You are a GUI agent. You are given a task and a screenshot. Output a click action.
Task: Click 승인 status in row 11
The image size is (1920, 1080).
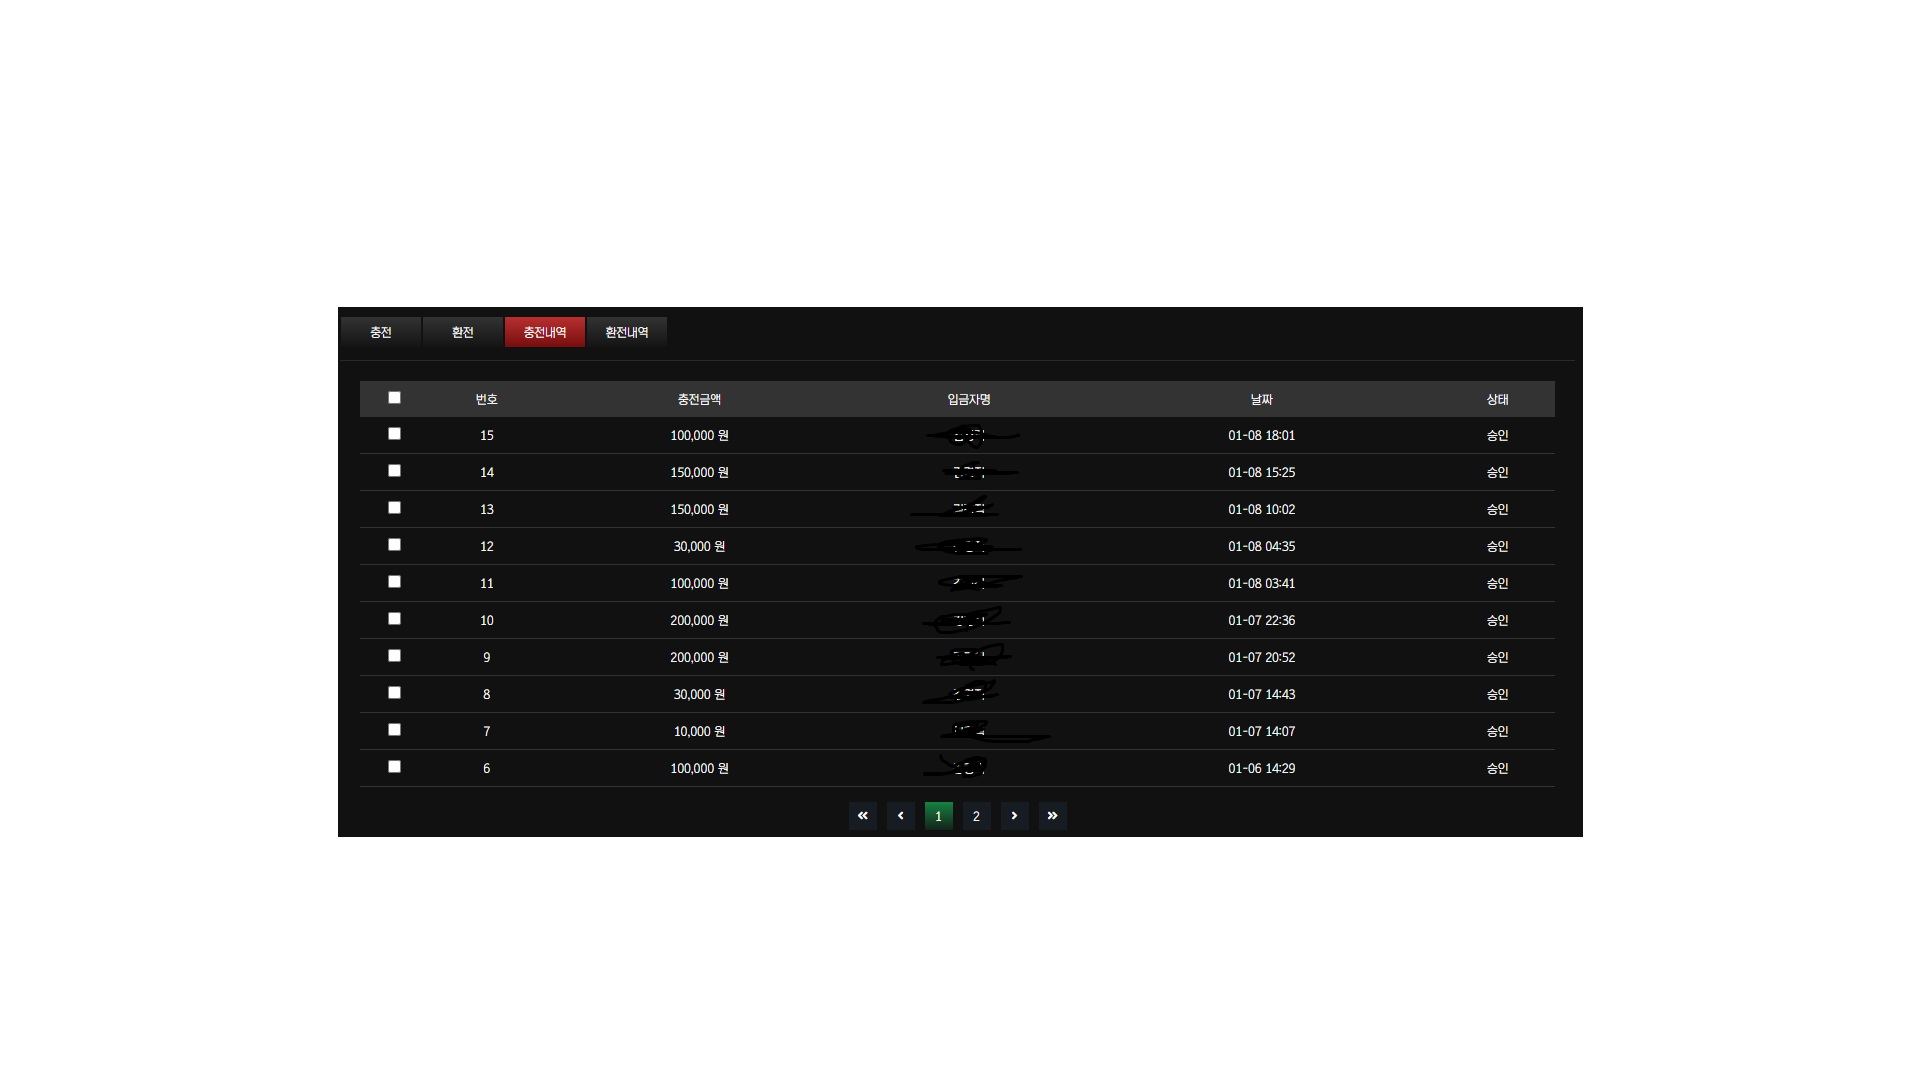point(1497,583)
